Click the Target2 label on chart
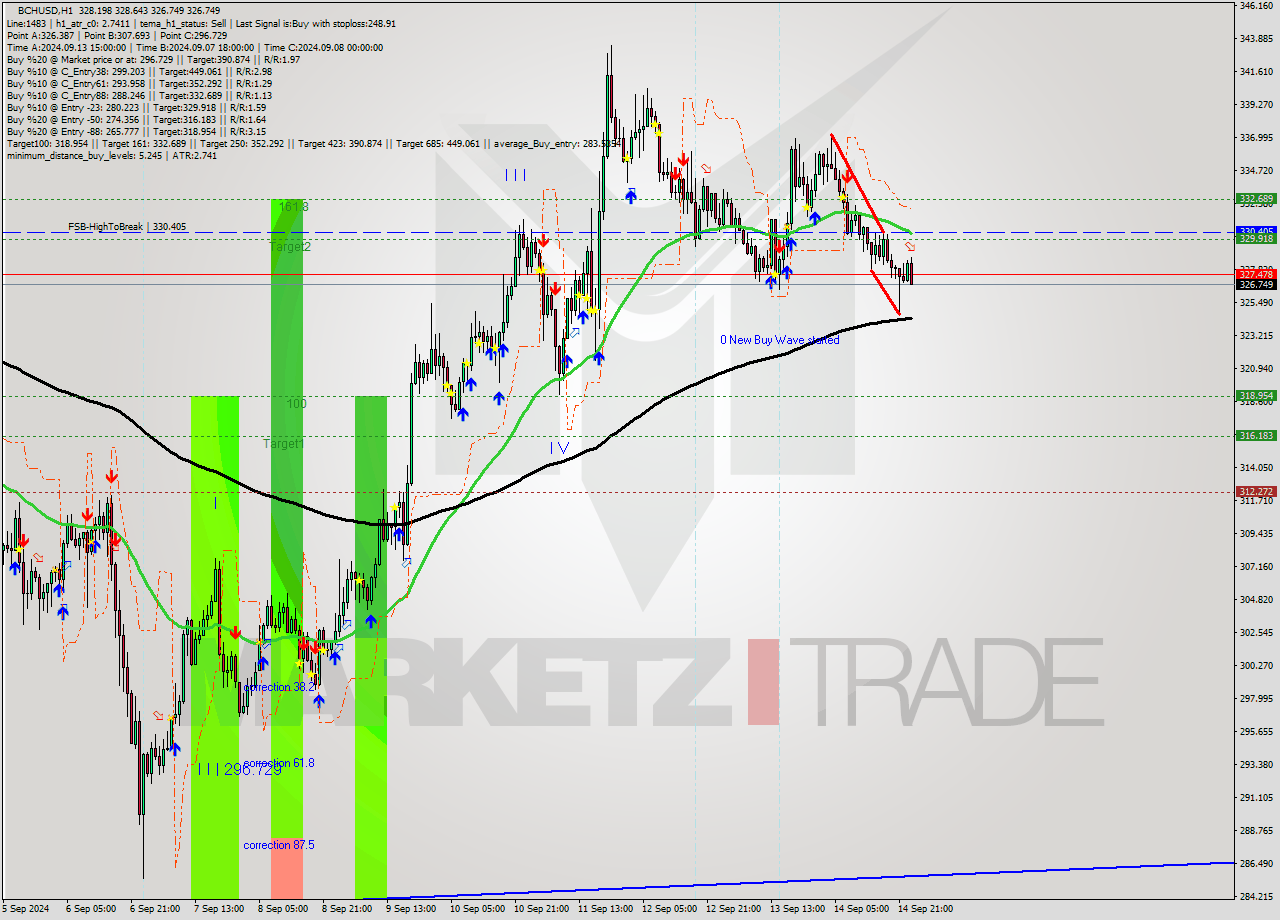This screenshot has height=920, width=1280. coord(290,246)
